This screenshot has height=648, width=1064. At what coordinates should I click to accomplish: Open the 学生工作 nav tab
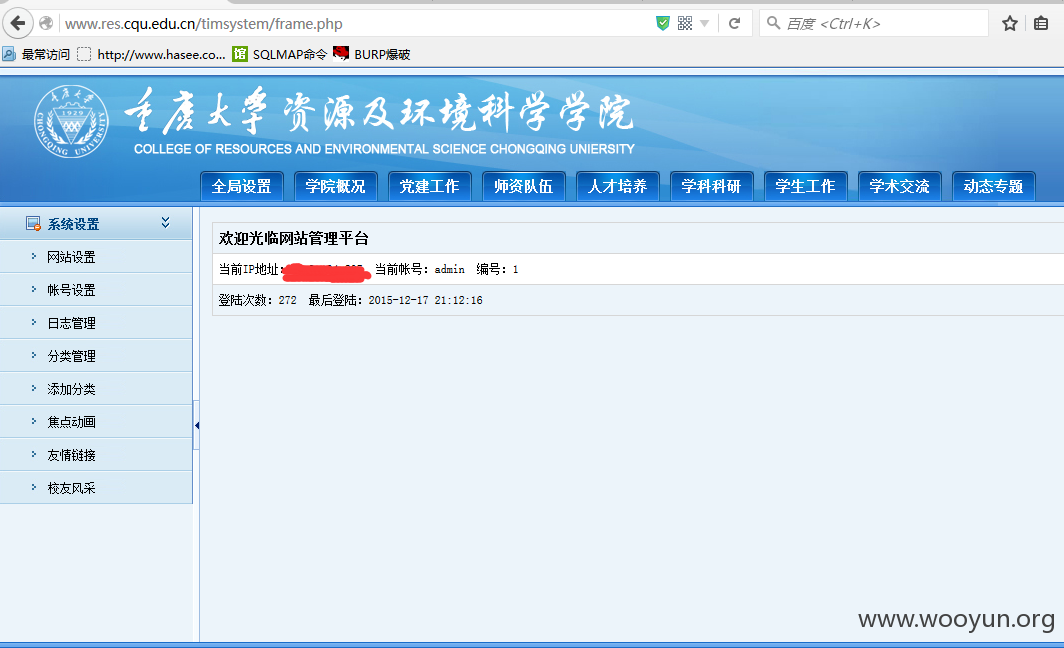click(x=805, y=186)
